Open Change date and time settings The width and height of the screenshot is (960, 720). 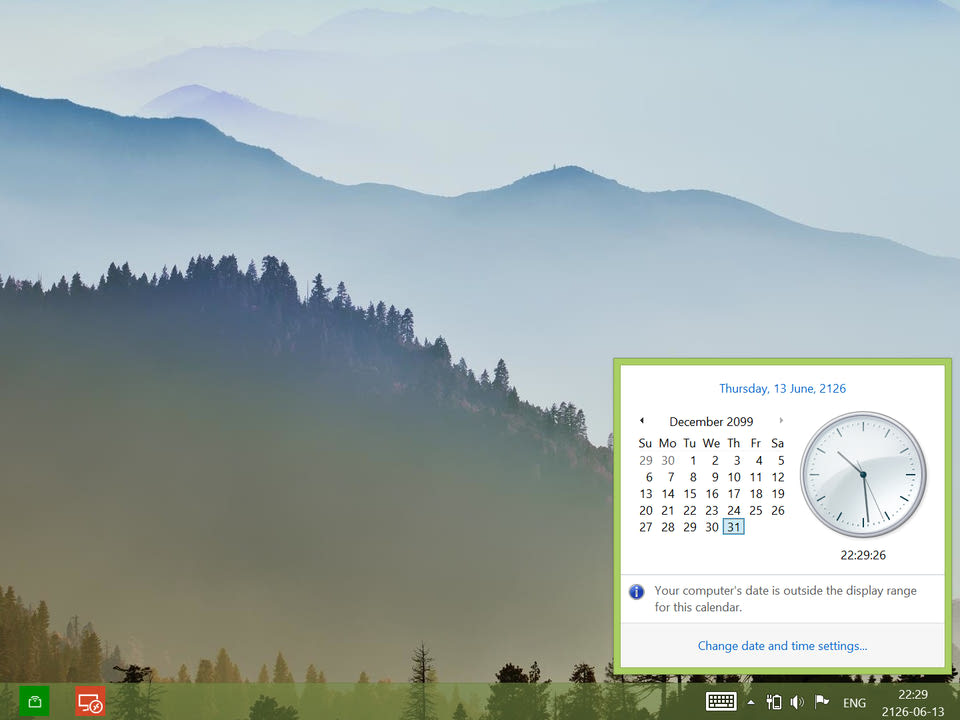tap(783, 645)
